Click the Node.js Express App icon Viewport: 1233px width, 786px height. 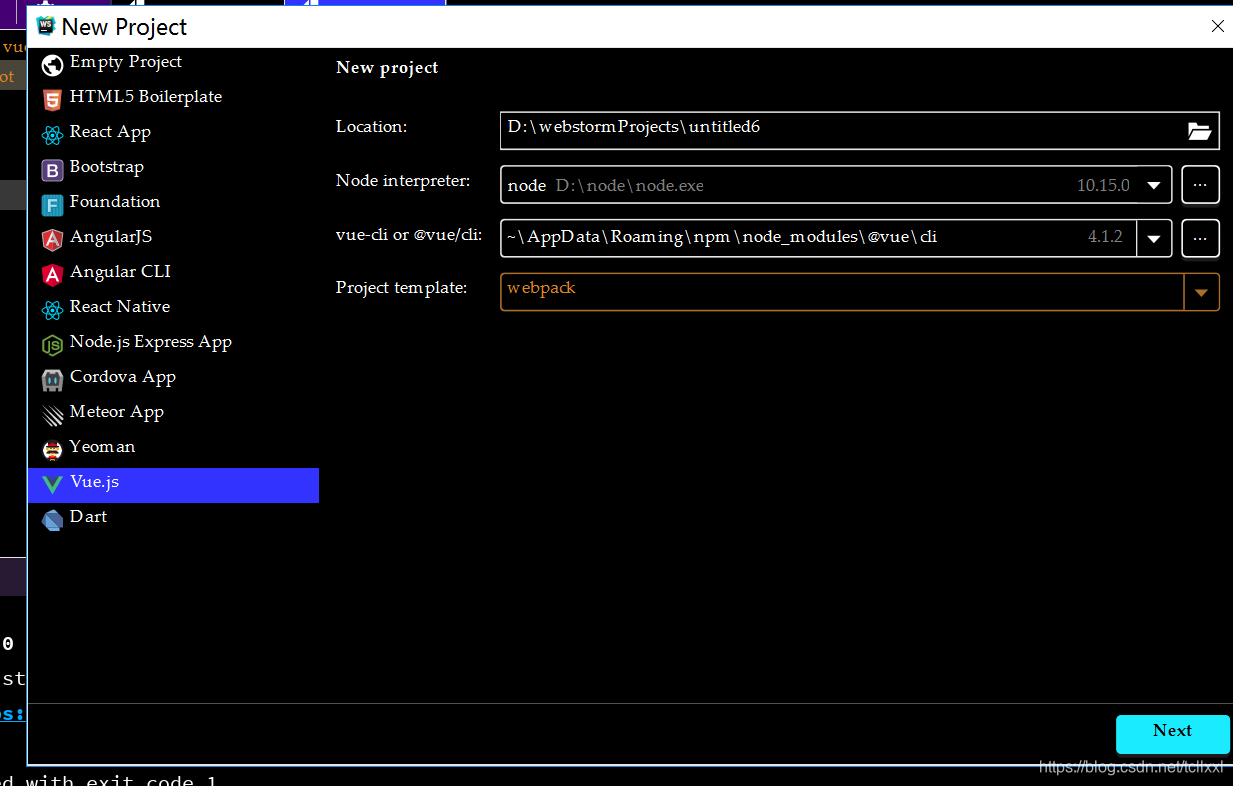pos(52,345)
